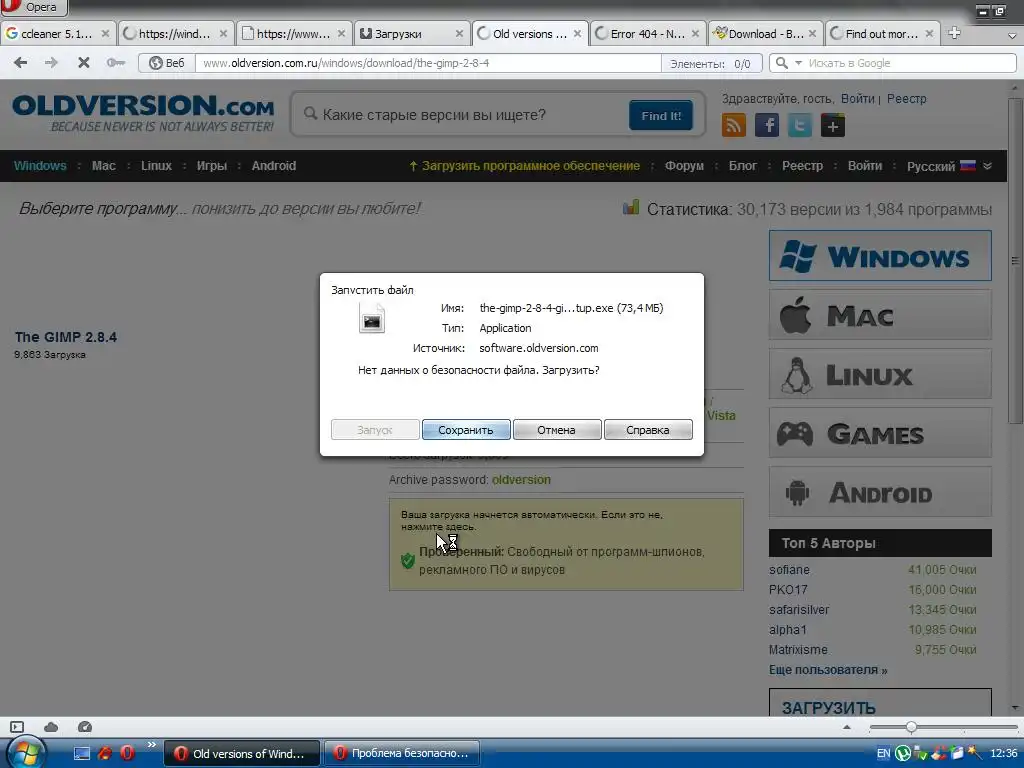Click Справка in the download dialog
Viewport: 1024px width, 768px height.
coord(648,430)
